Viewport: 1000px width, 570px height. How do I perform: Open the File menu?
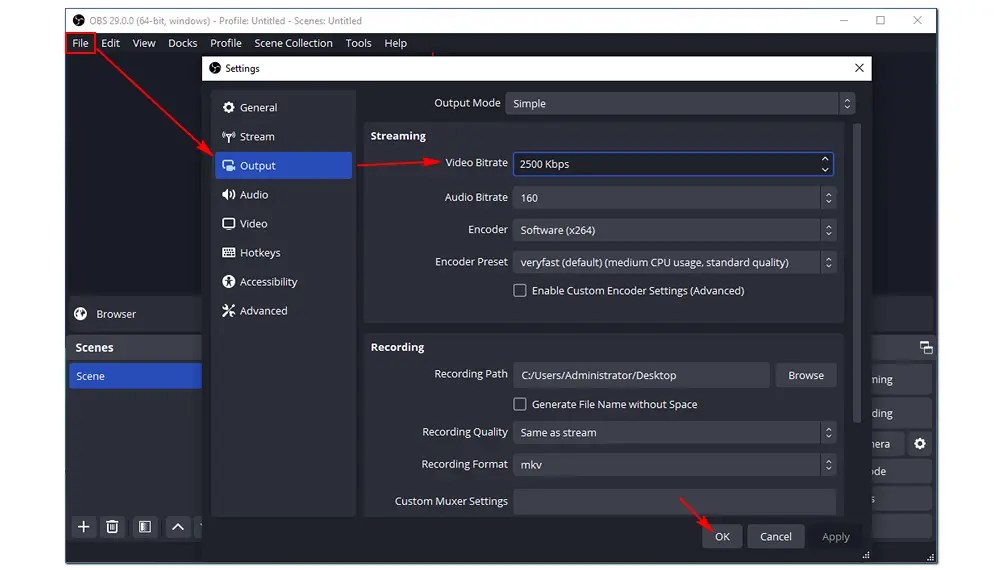[80, 43]
